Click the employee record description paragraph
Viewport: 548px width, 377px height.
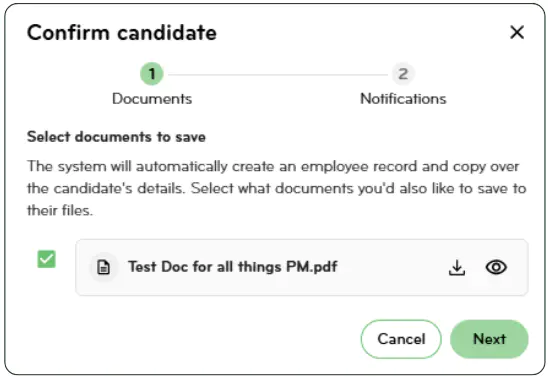click(x=276, y=188)
